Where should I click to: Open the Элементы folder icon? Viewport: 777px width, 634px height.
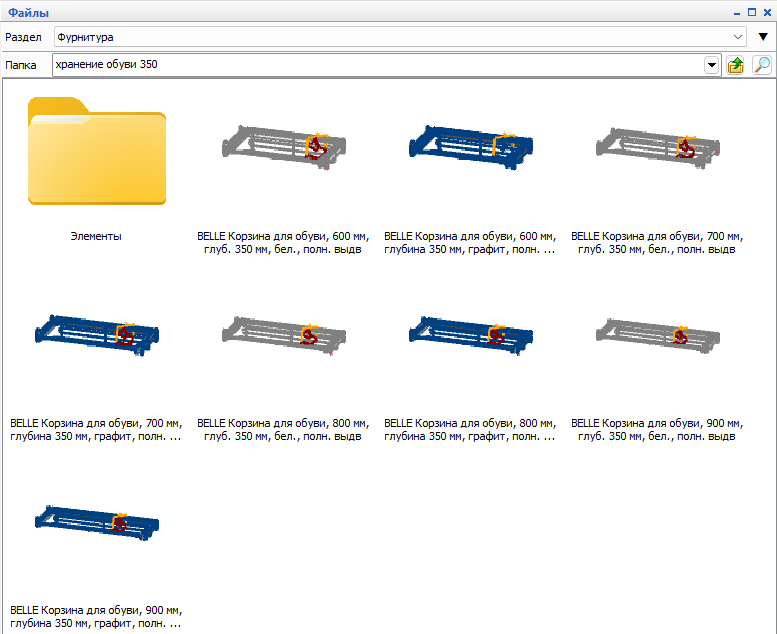tap(97, 151)
